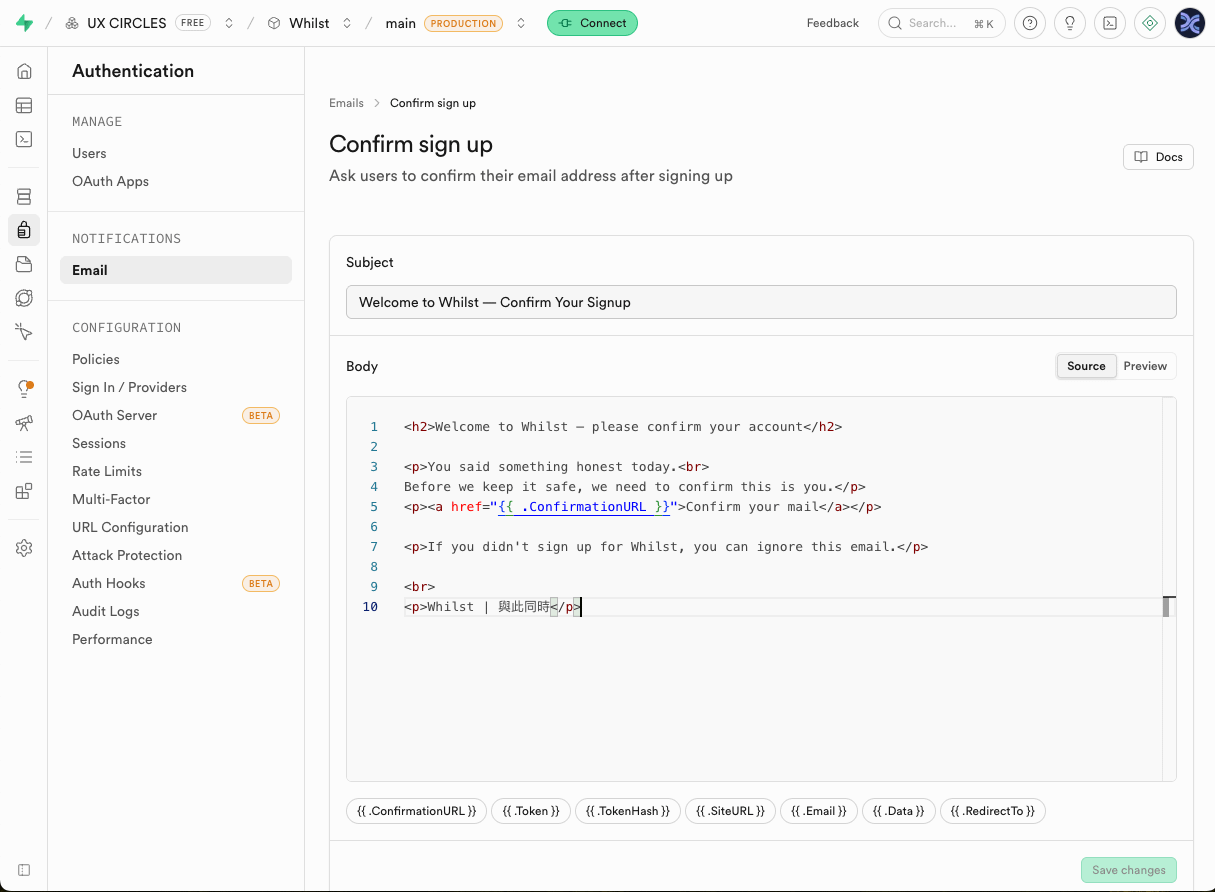Open the AI Assistant diamond icon
Image resolution: width=1215 pixels, height=892 pixels.
pyautogui.click(x=1150, y=23)
